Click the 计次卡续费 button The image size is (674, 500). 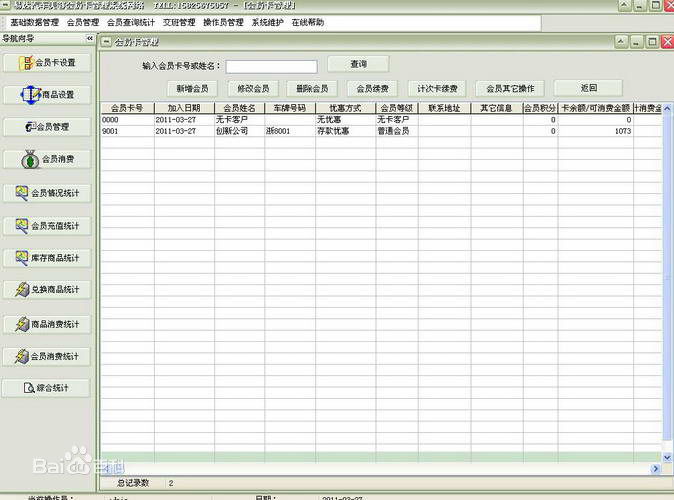coord(437,89)
